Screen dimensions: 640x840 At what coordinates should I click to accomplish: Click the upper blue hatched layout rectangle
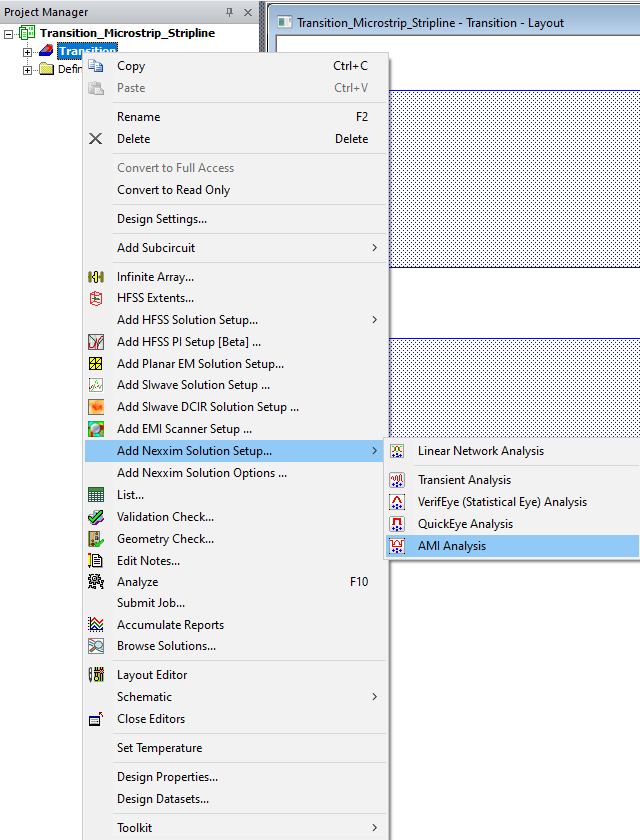tap(514, 179)
